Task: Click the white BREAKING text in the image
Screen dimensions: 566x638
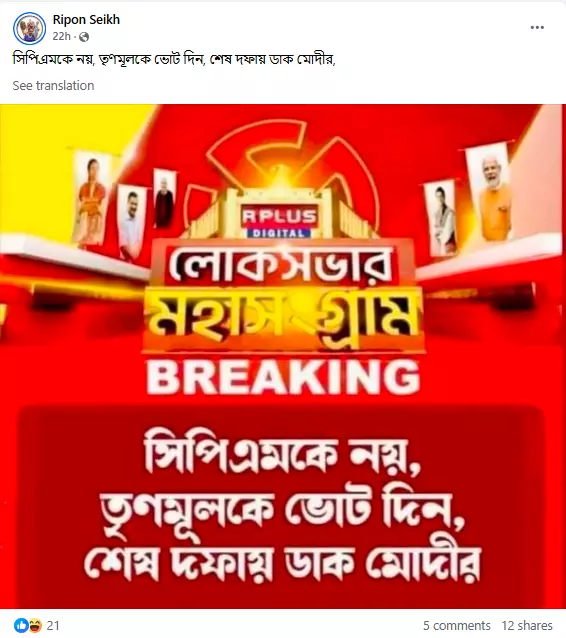Action: coord(283,377)
